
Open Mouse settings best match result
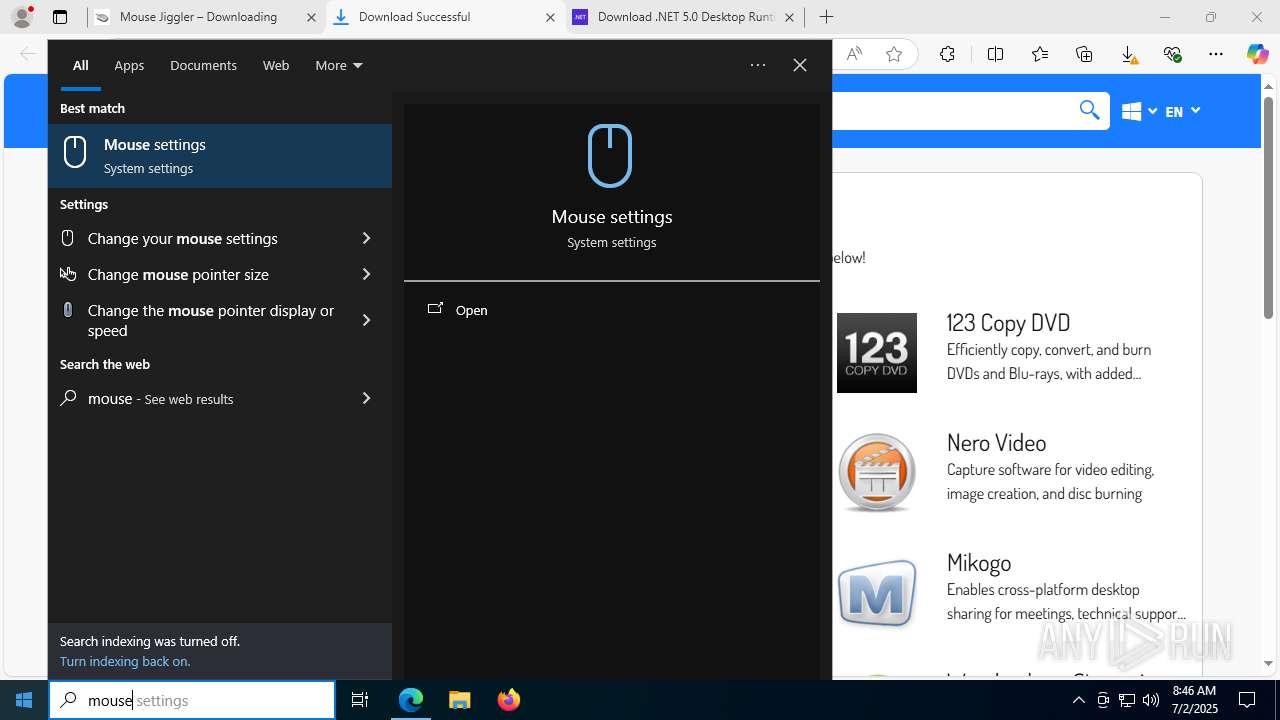(220, 156)
